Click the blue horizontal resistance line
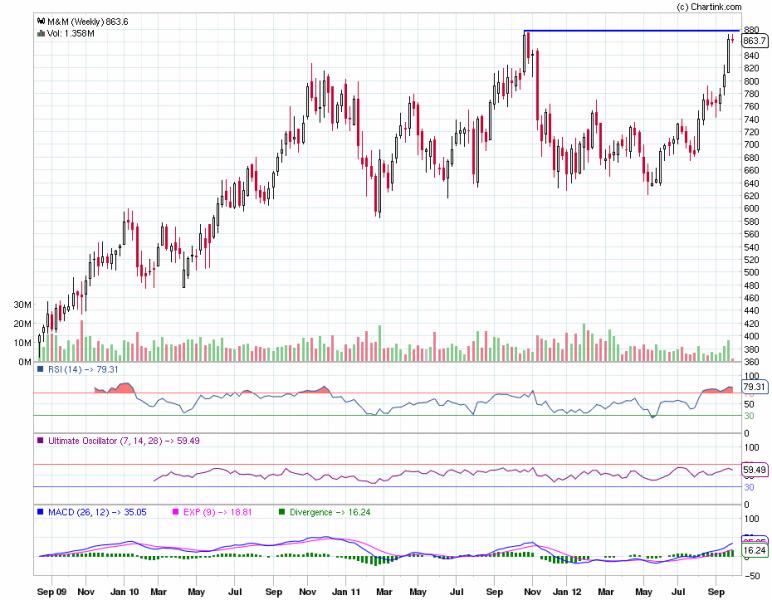Screen dimensions: 772x600 [x=630, y=31]
